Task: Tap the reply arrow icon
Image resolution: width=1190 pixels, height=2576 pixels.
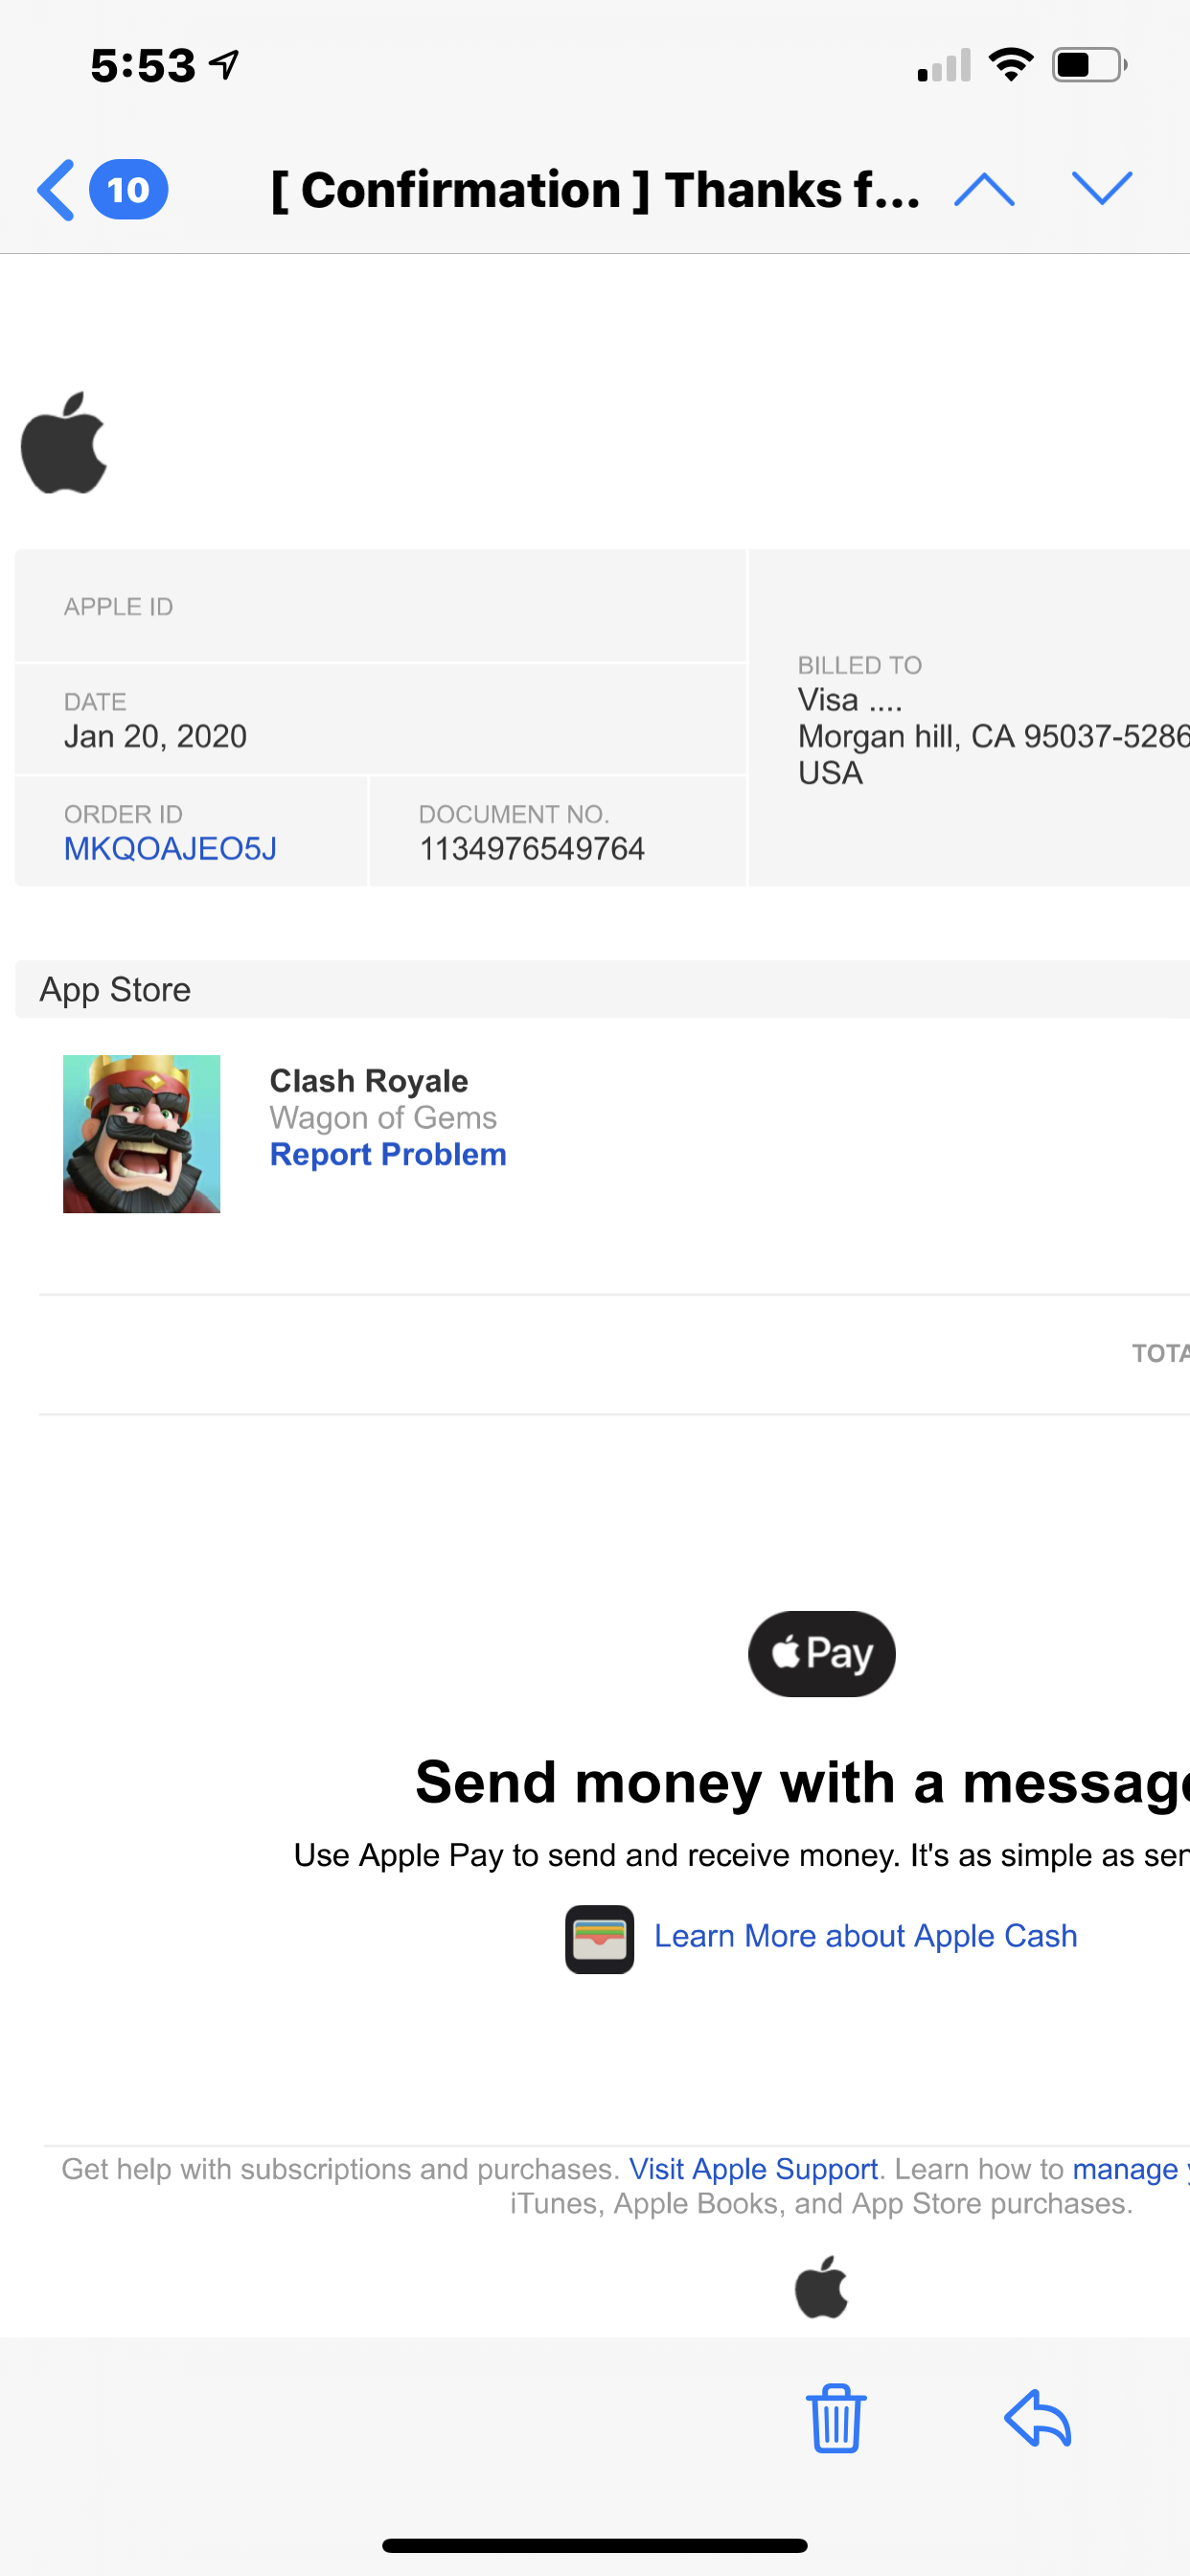Action: pos(1038,2418)
